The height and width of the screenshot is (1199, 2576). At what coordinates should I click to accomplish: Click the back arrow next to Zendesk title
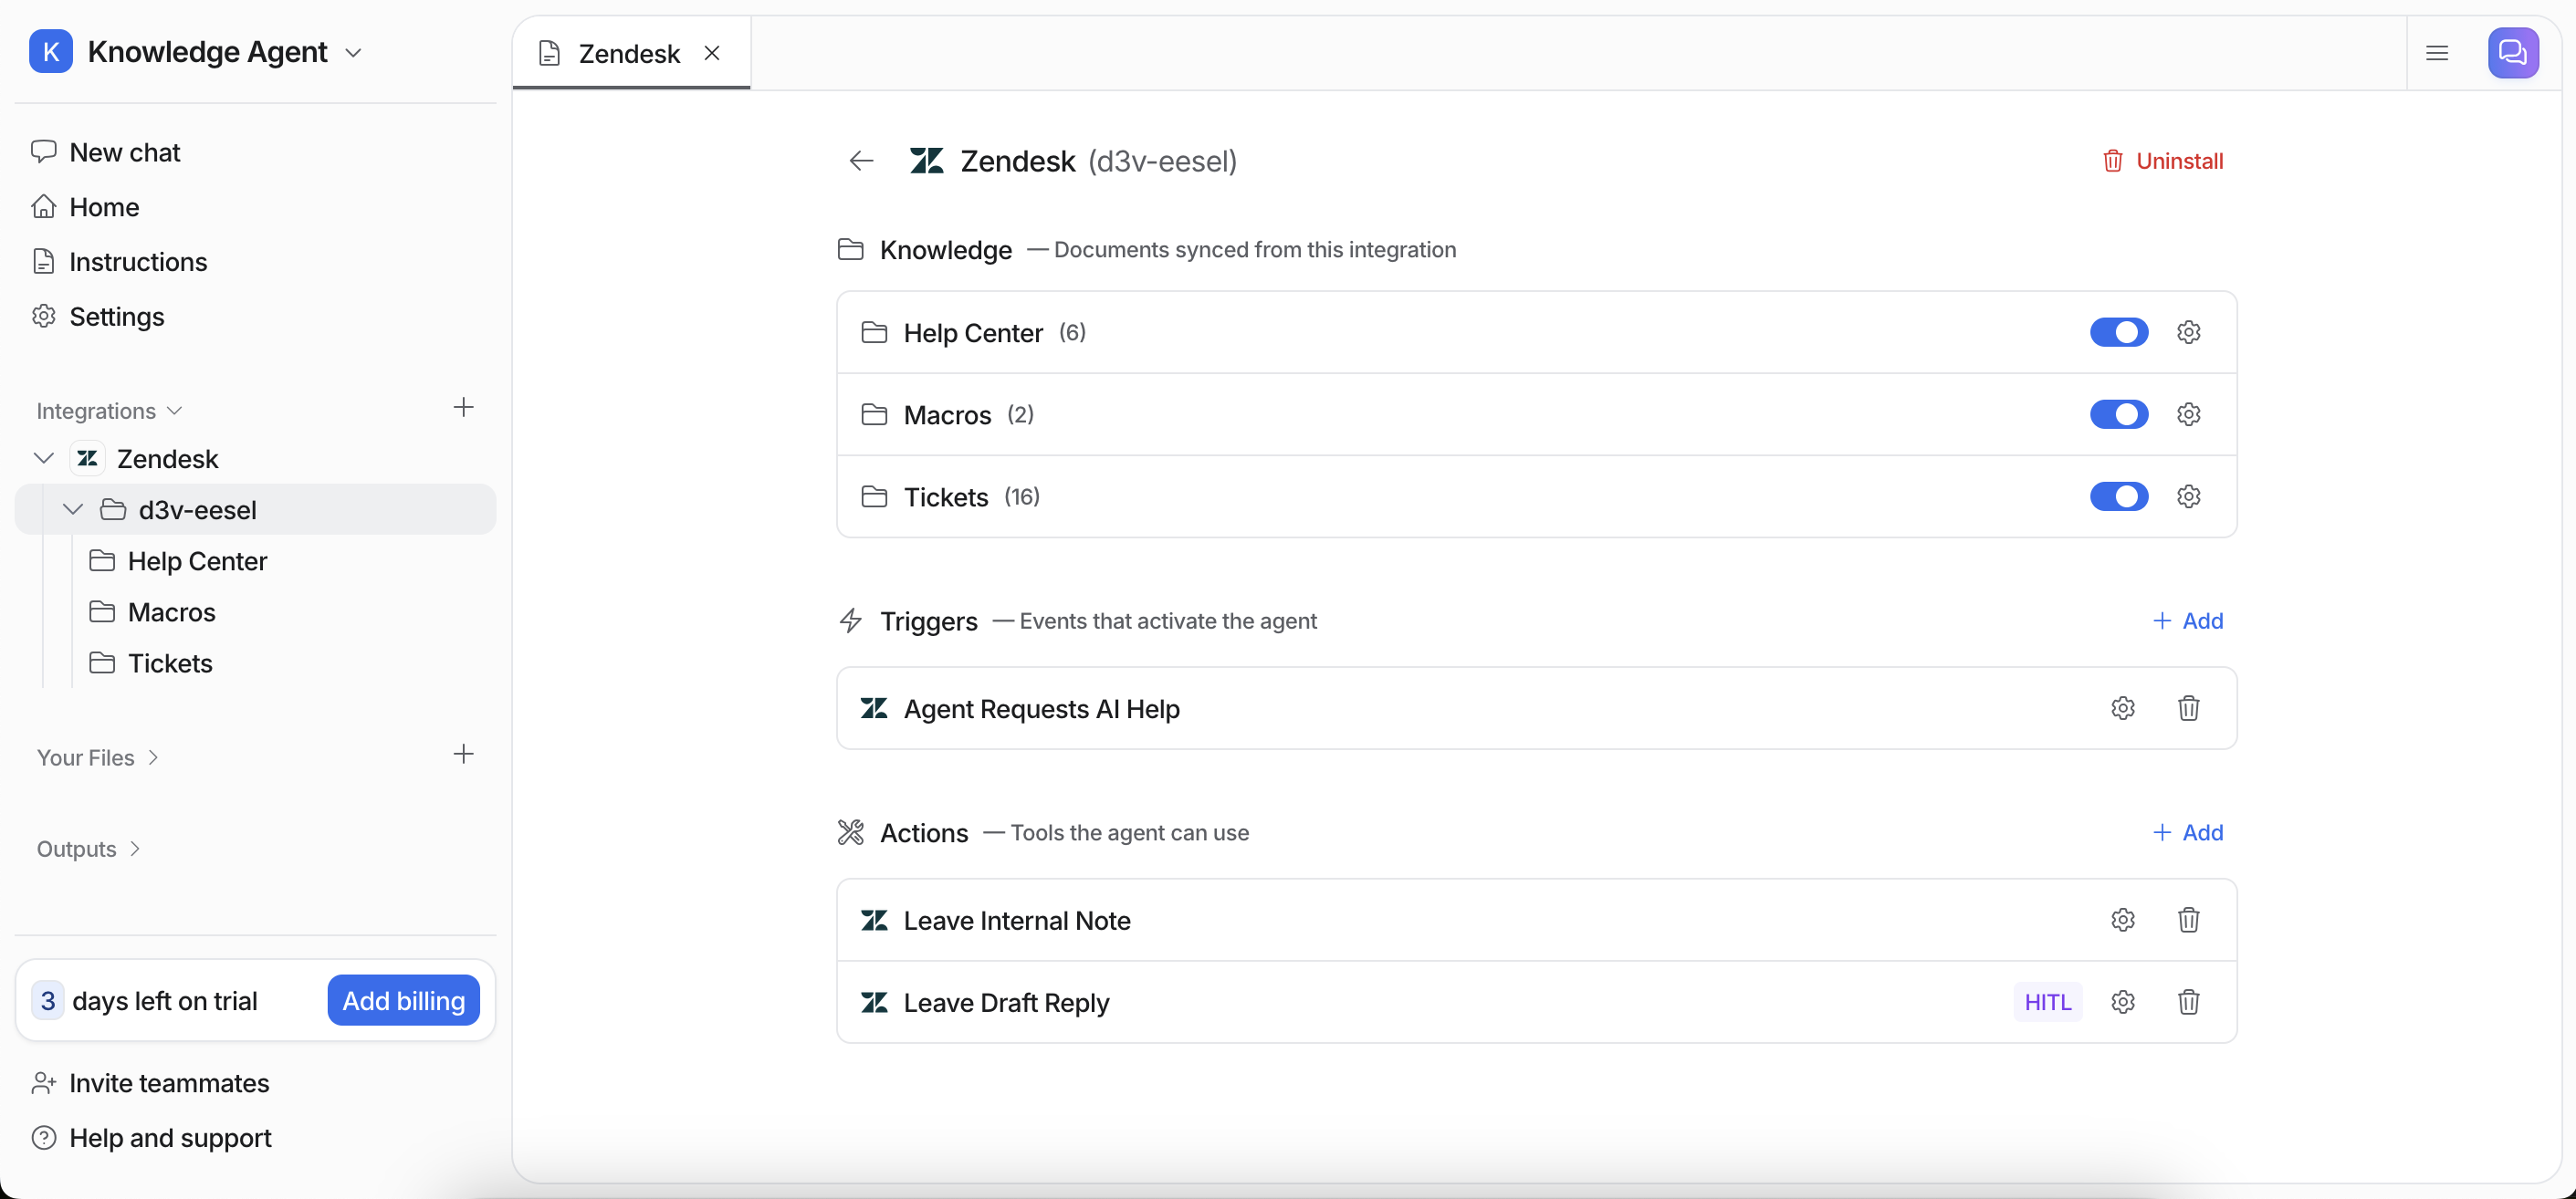pos(861,161)
